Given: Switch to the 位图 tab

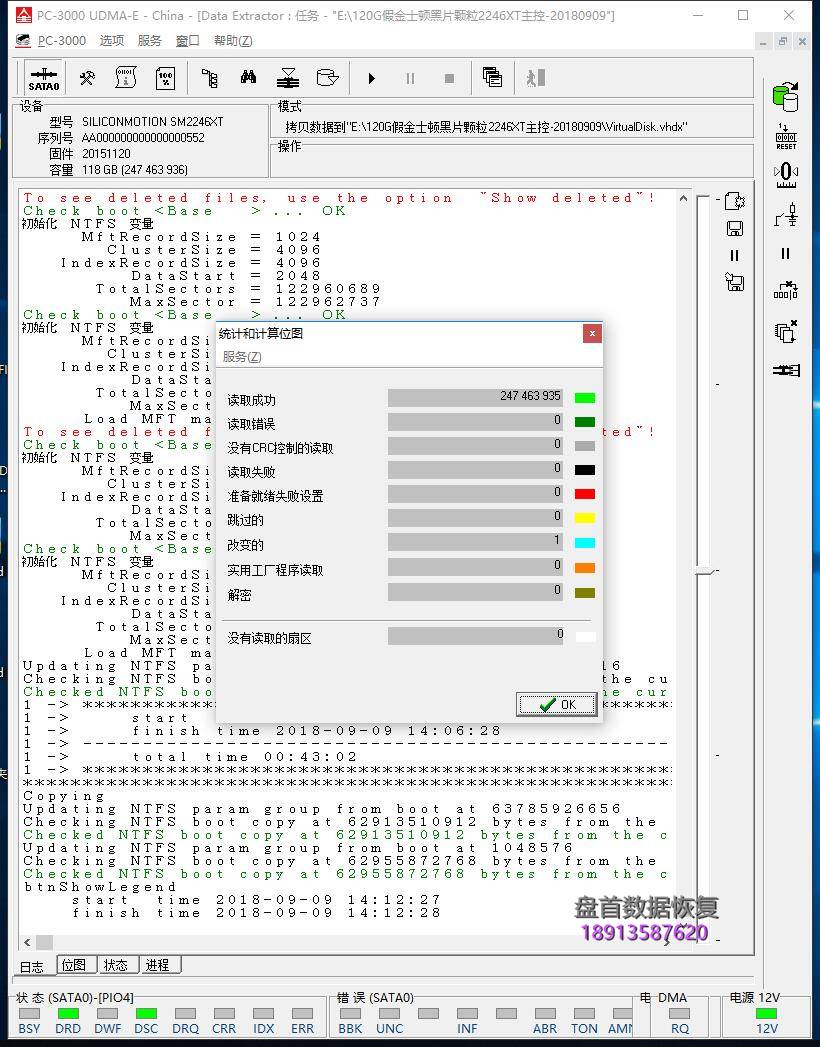Looking at the screenshot, I should pos(75,964).
